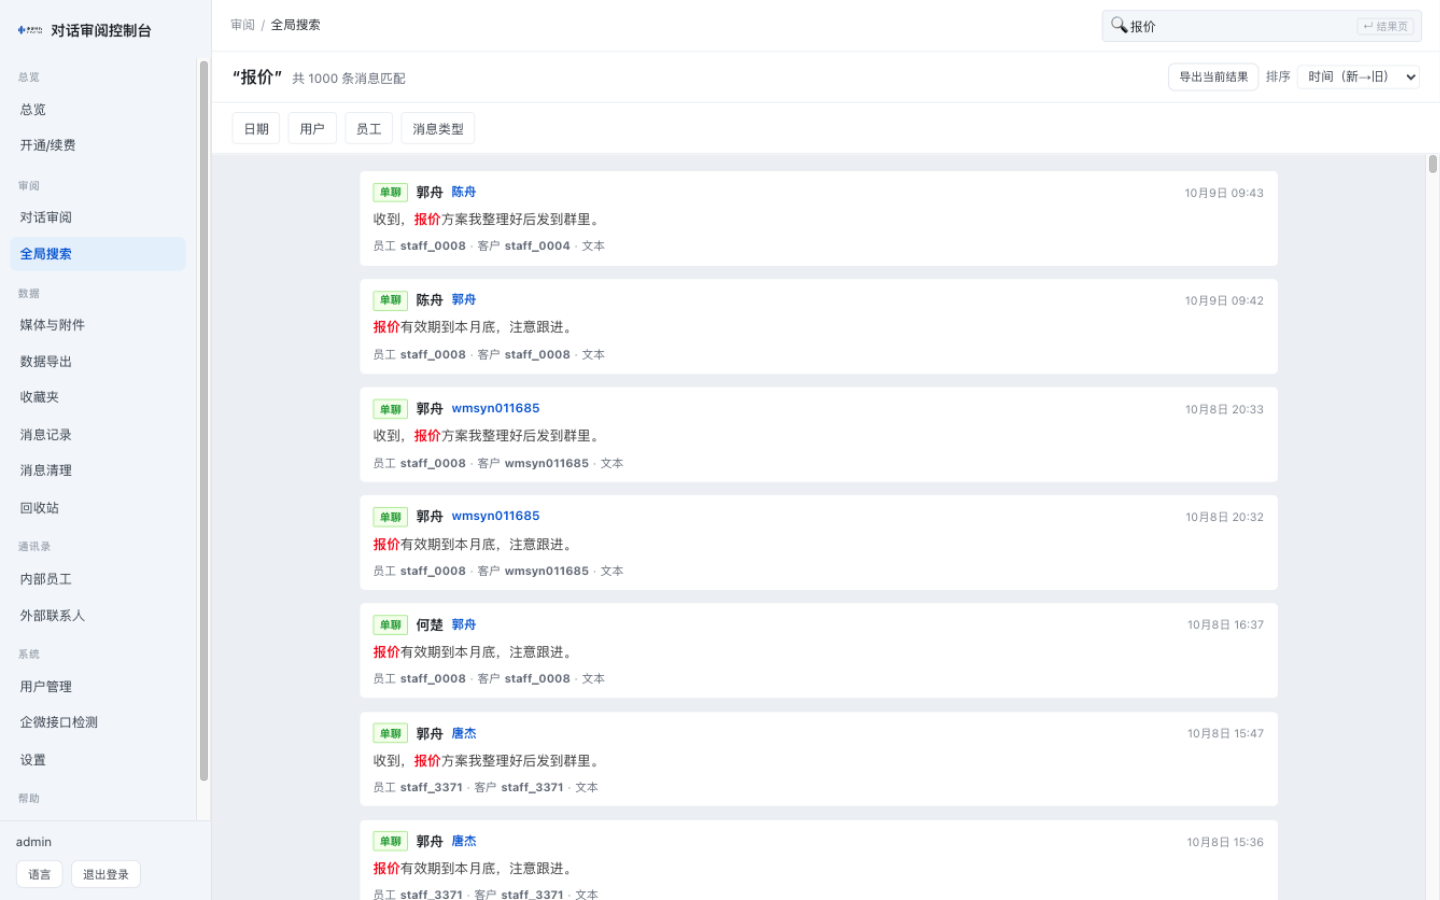Click the 语言 button
Screen dimensions: 1440x900
[x=40, y=875]
